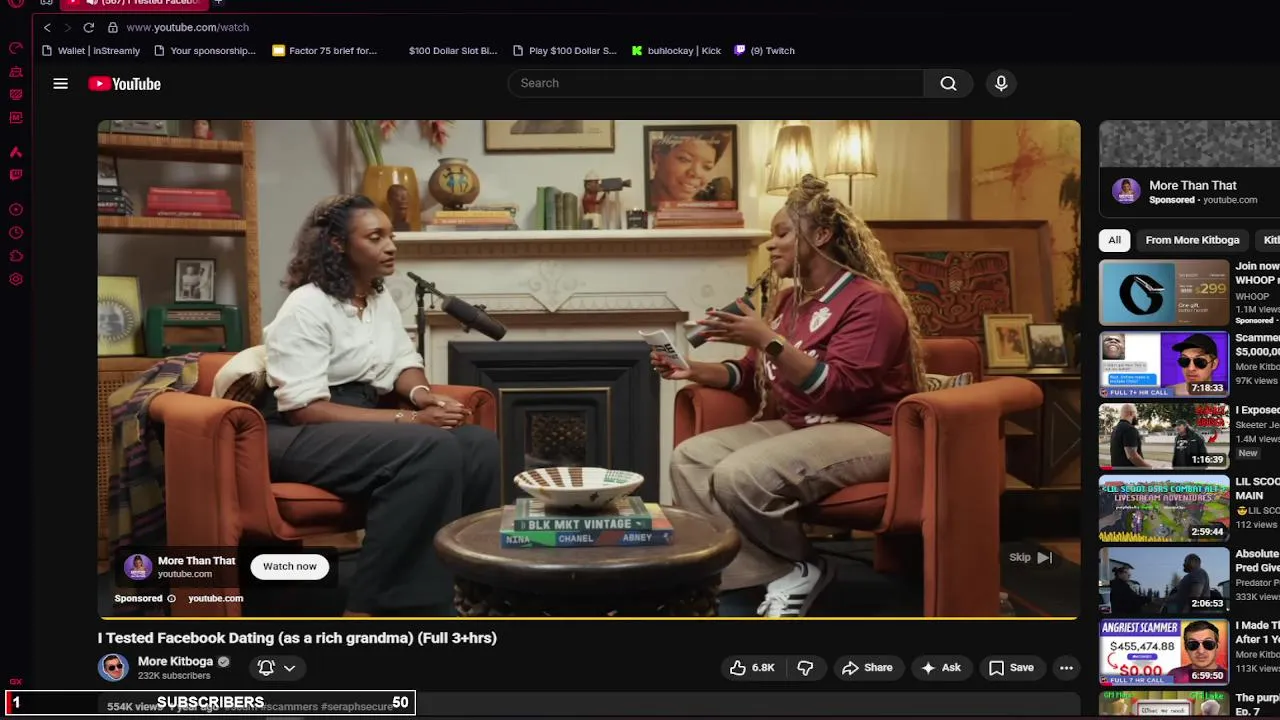
Task: Go to the YouTube home logo
Action: click(124, 84)
